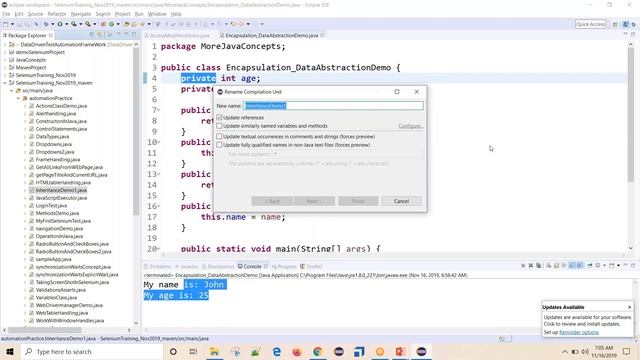Click the New file toolbar icon

coord(6,24)
